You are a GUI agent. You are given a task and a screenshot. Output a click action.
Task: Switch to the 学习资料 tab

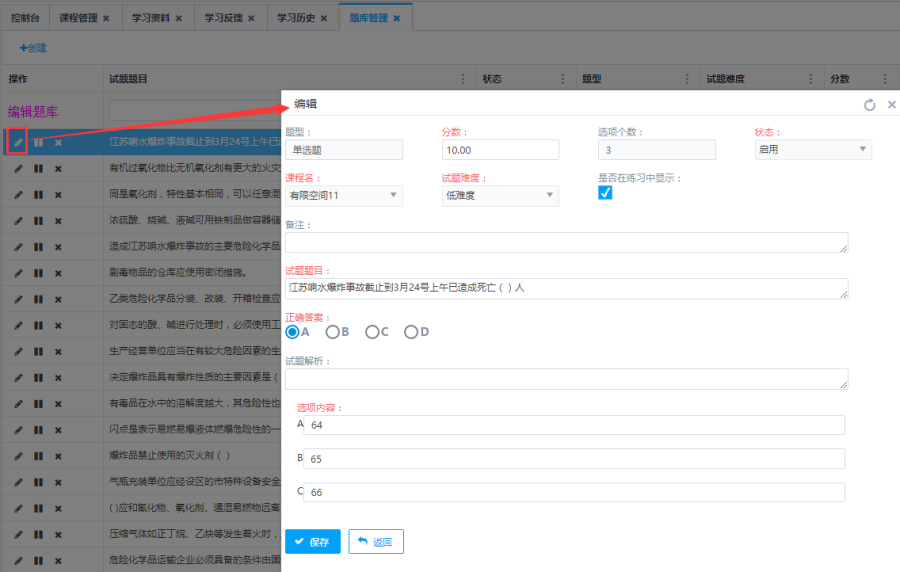click(151, 18)
